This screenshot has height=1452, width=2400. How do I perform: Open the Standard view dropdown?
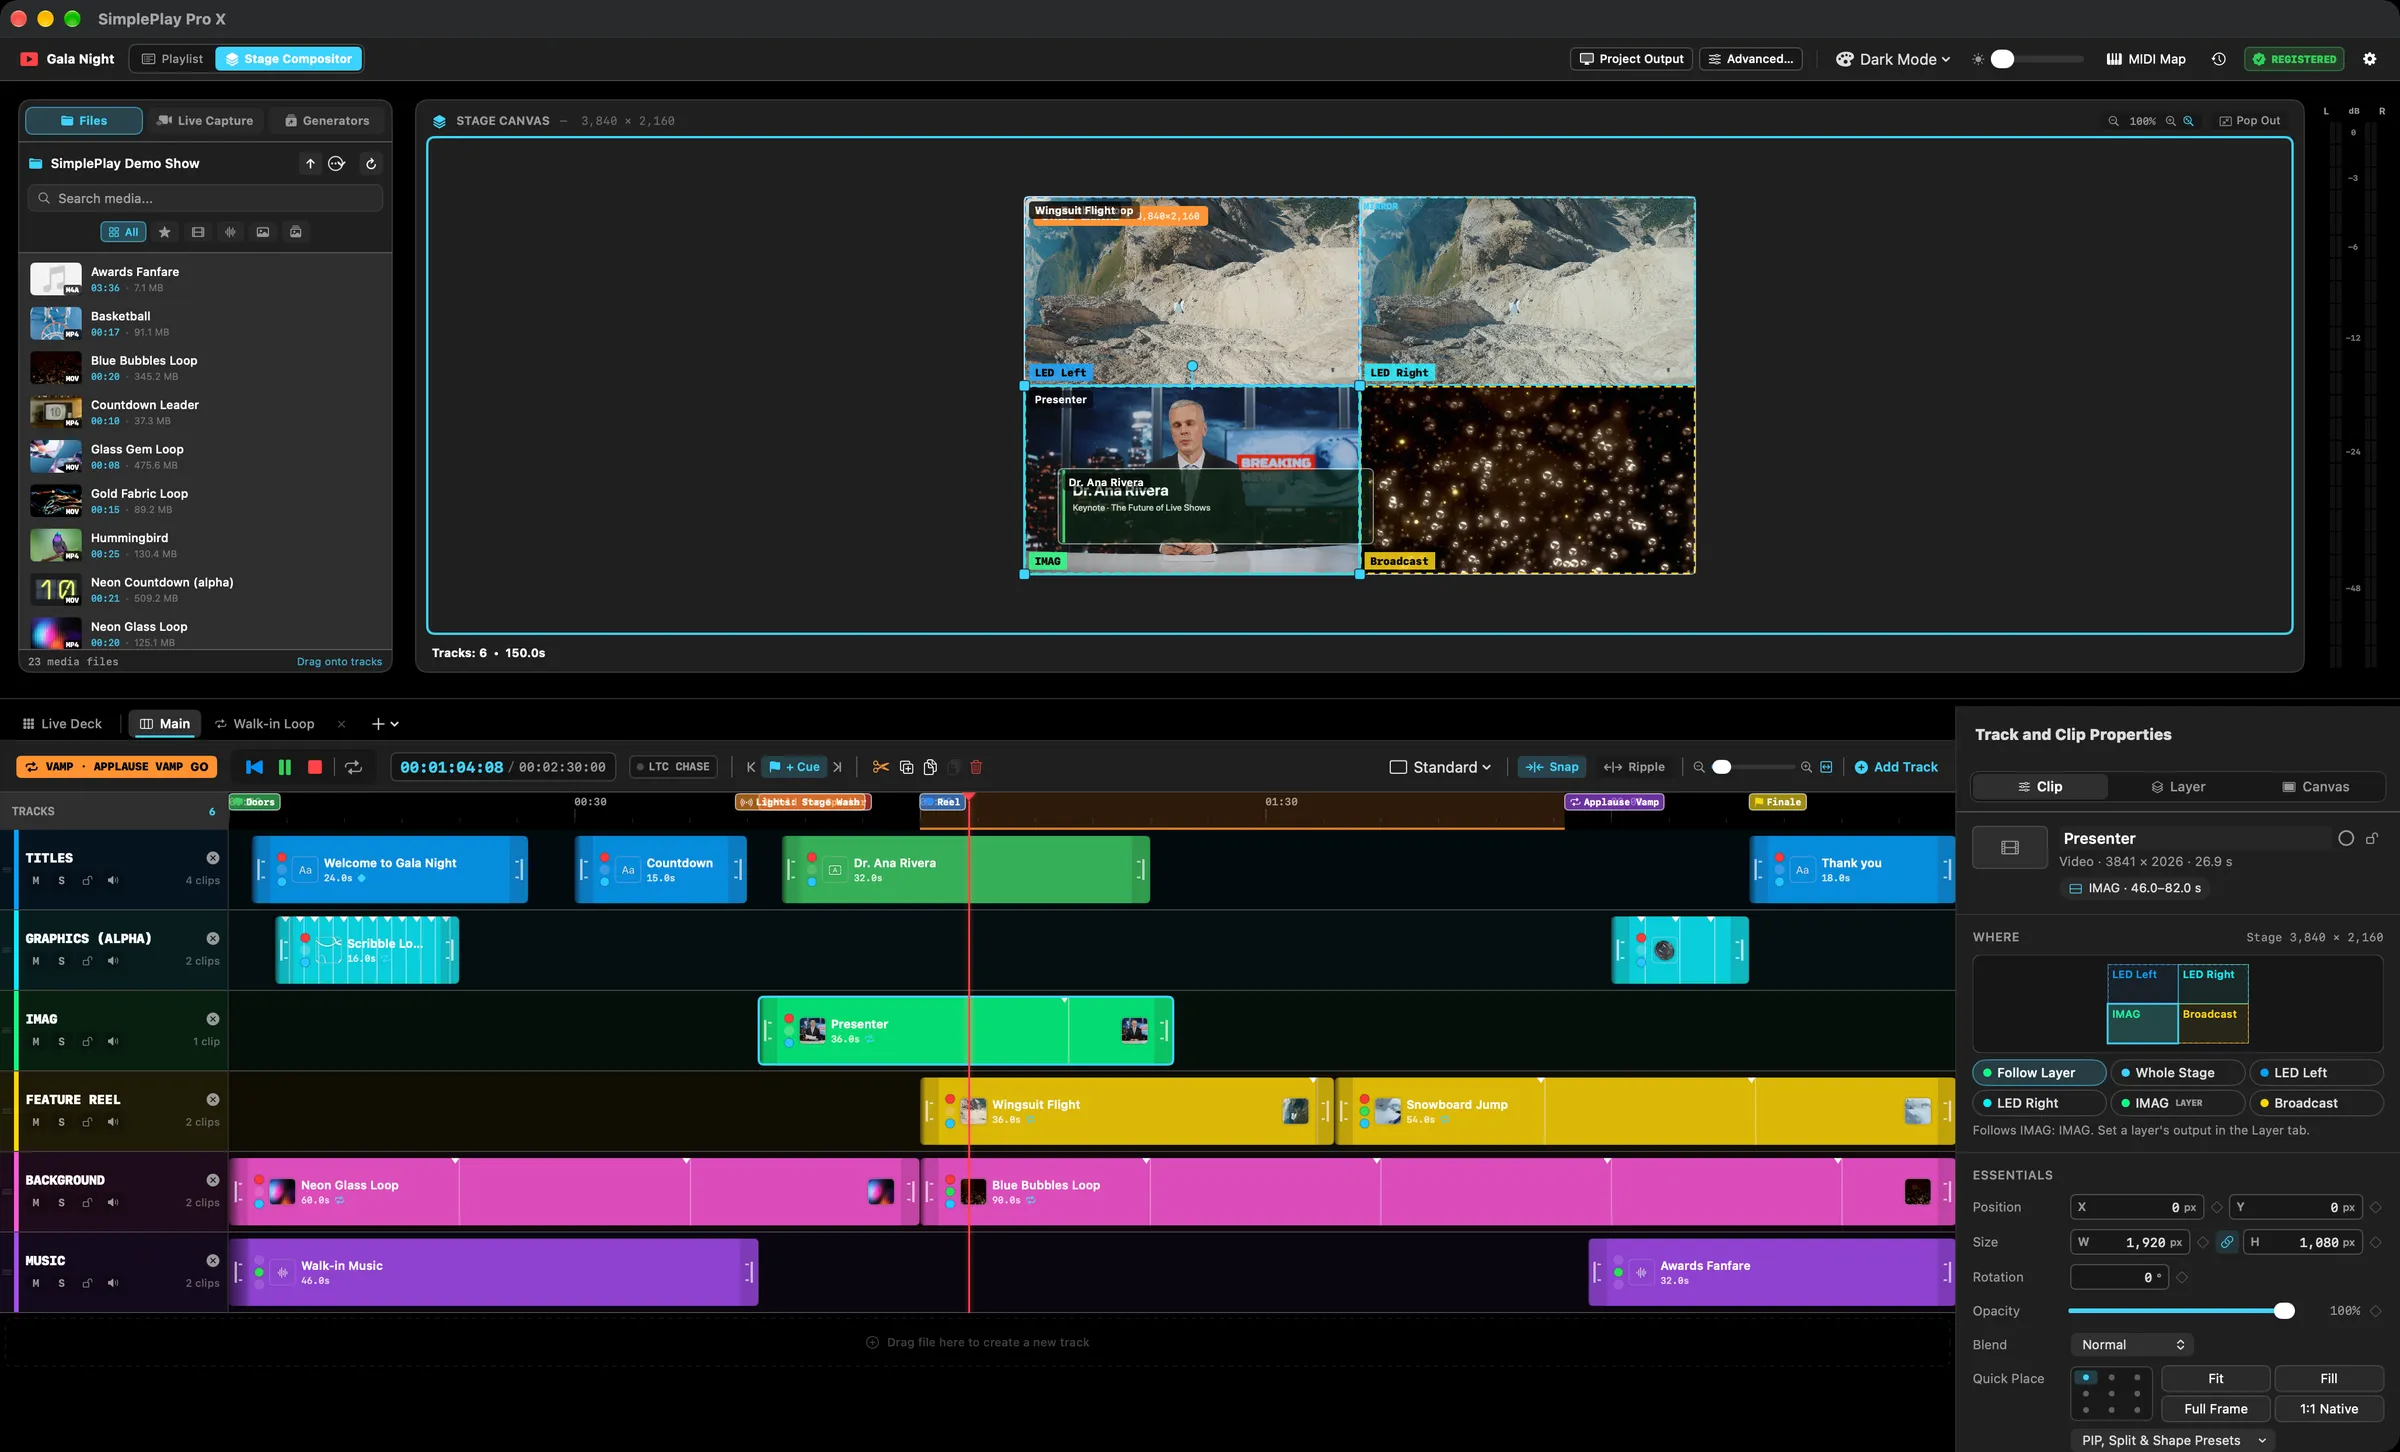[x=1440, y=767]
